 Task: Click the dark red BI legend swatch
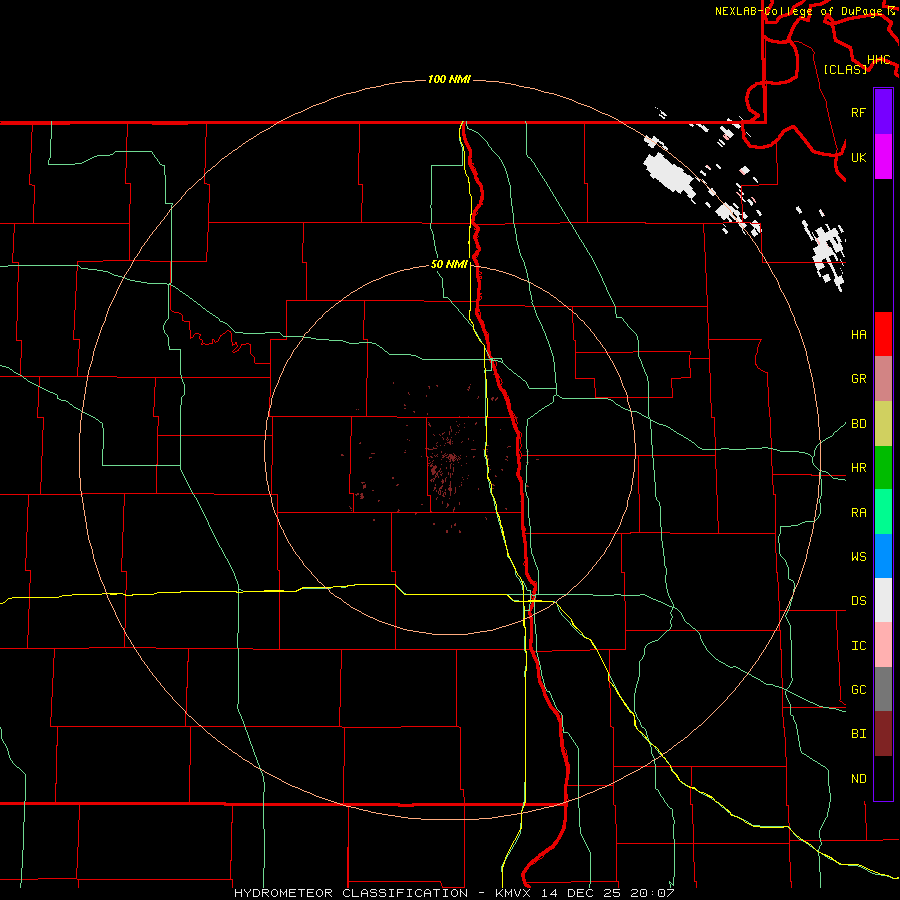tap(883, 734)
